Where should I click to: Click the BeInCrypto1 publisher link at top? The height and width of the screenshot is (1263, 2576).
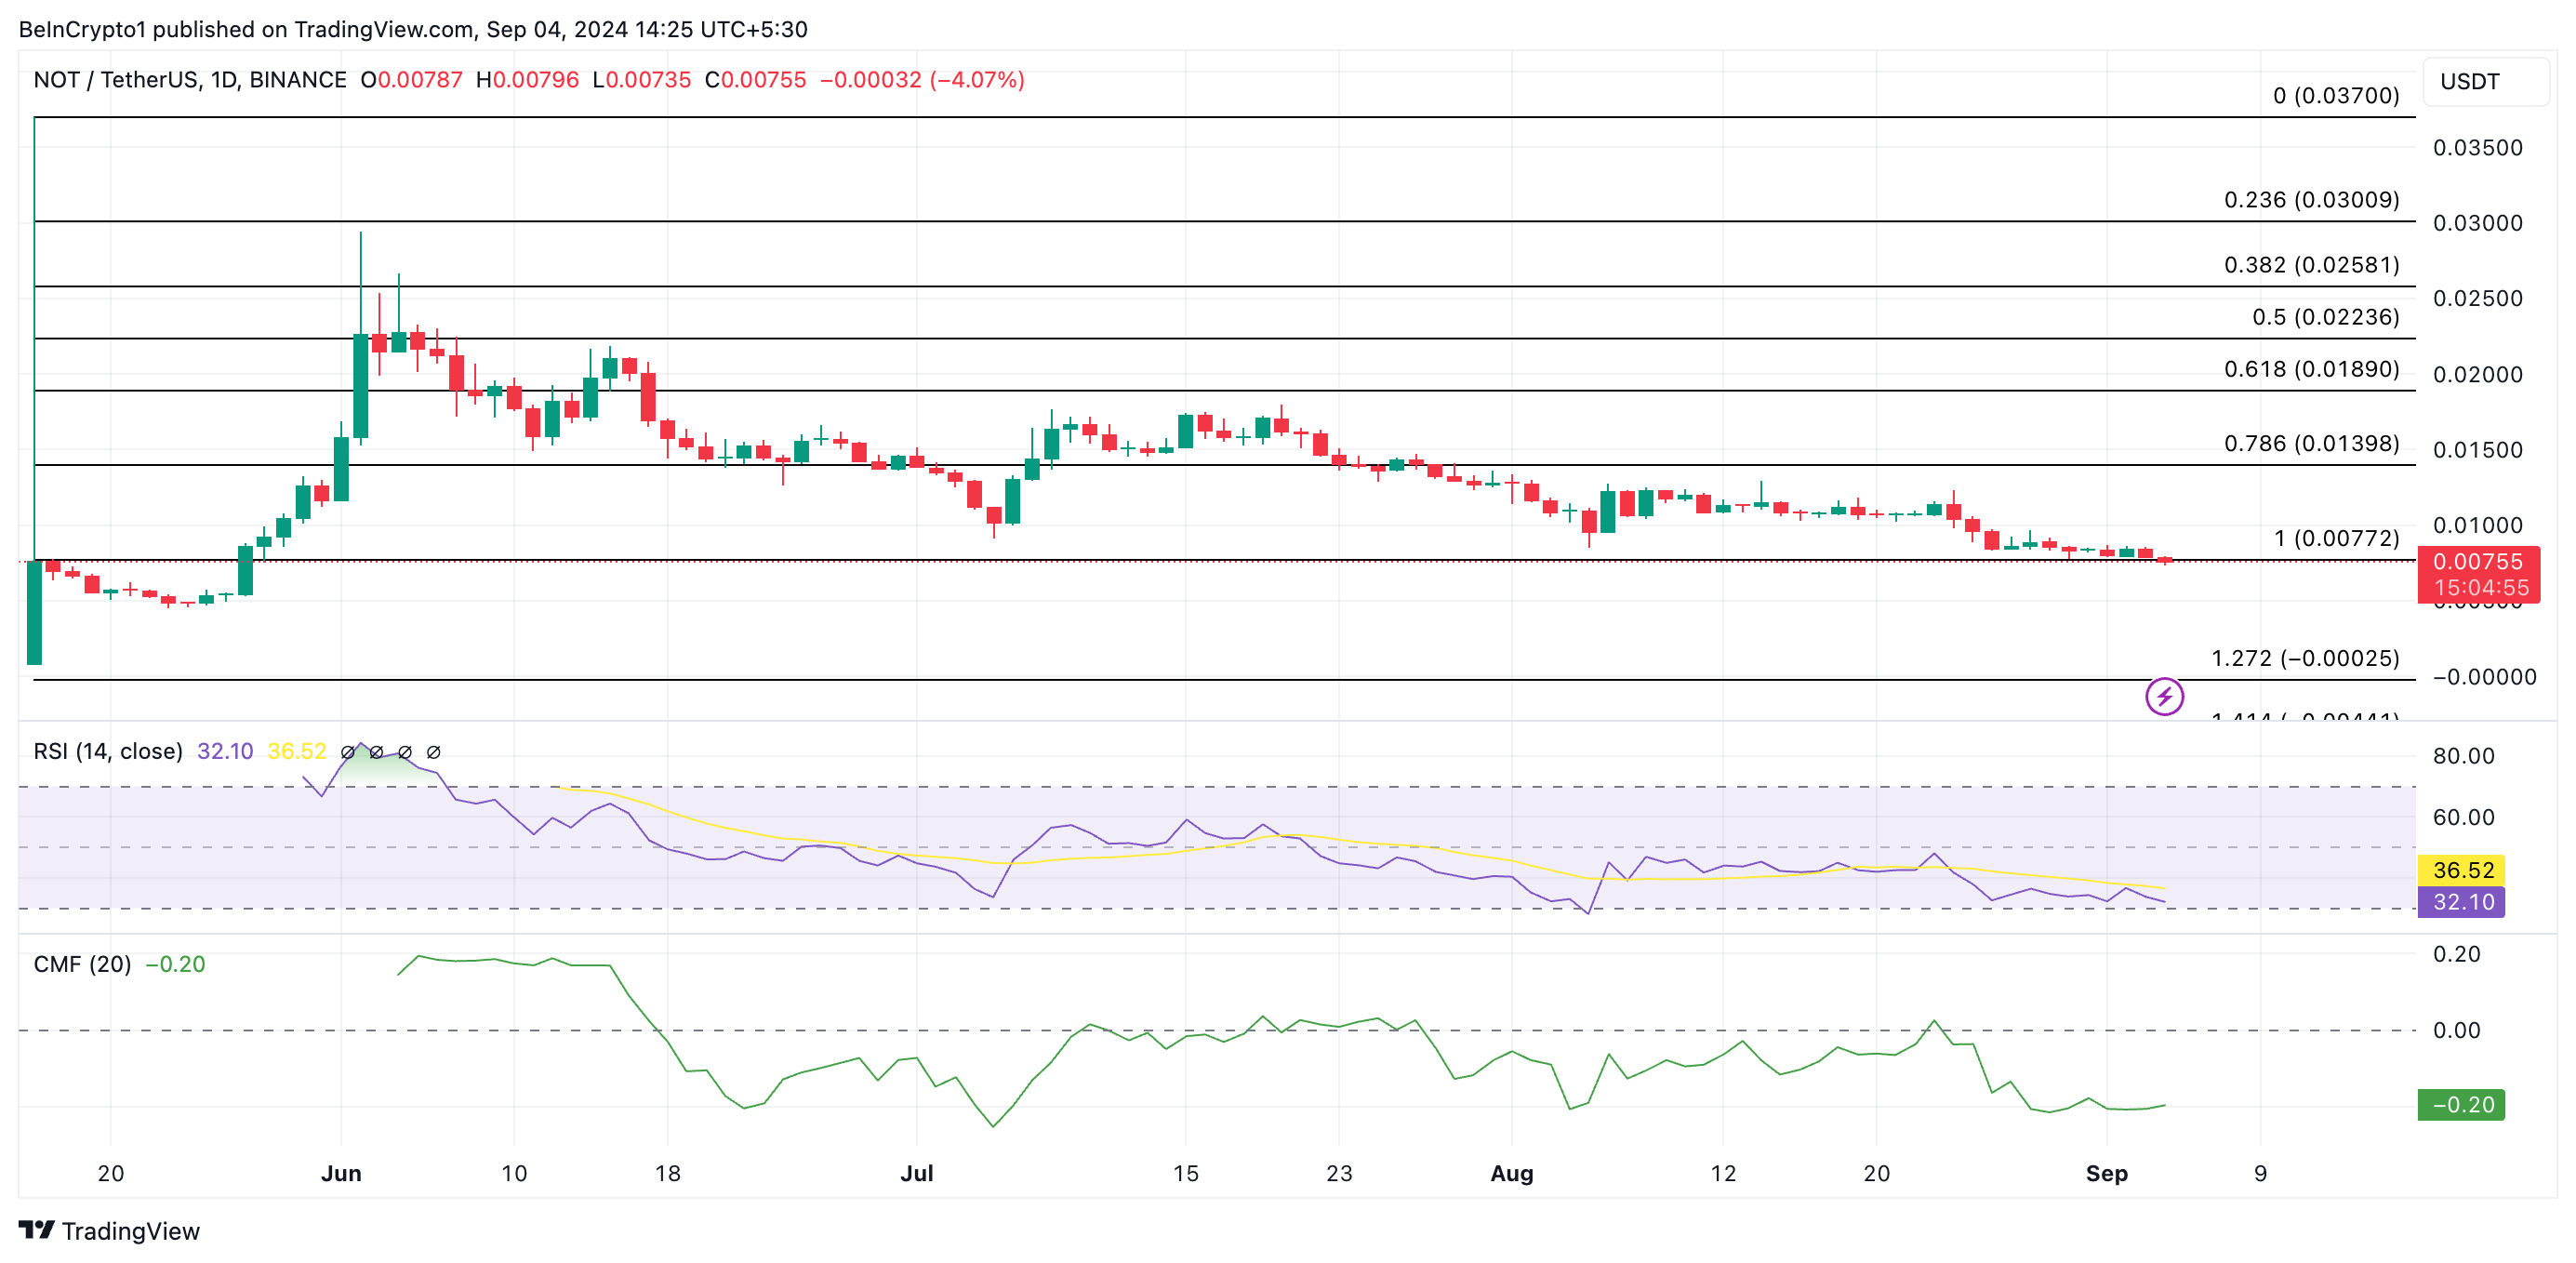click(x=84, y=29)
